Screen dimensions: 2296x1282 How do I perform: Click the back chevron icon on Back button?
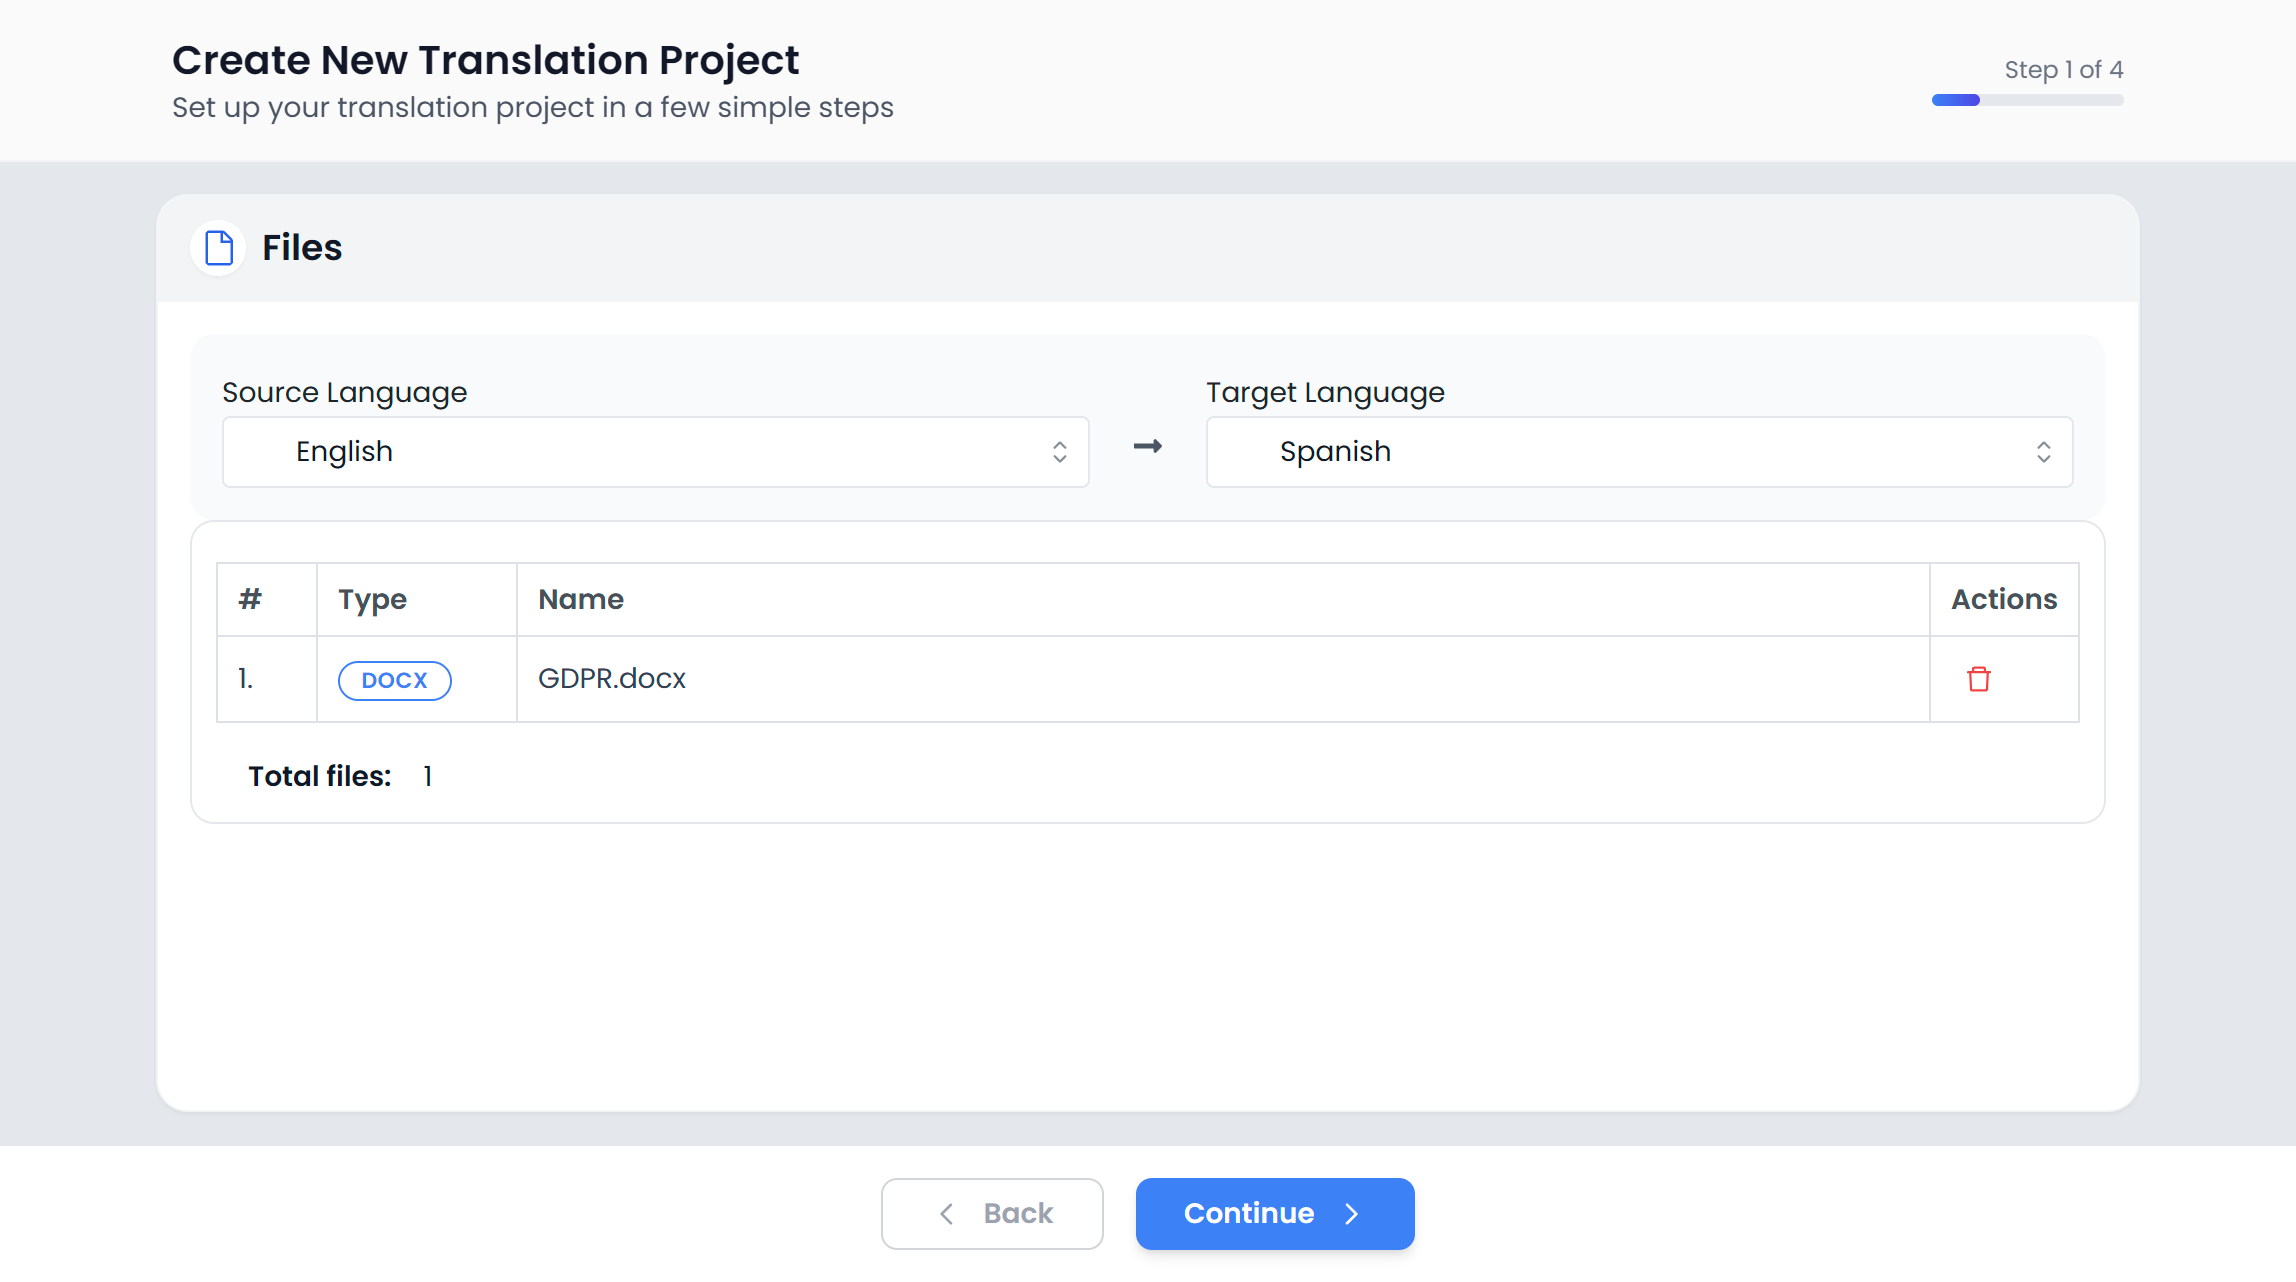pos(945,1213)
